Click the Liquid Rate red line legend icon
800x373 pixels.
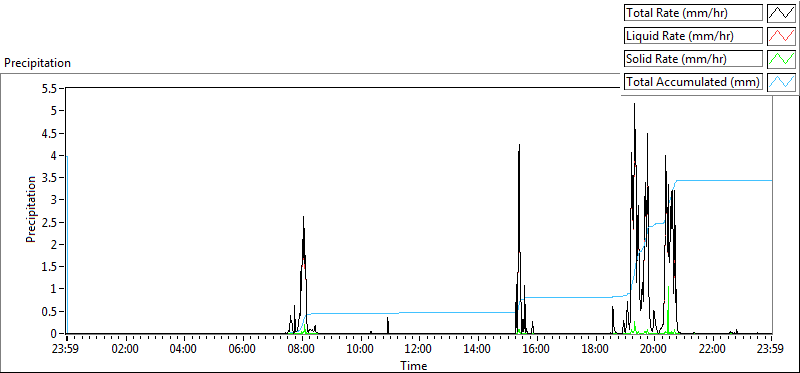coord(782,36)
